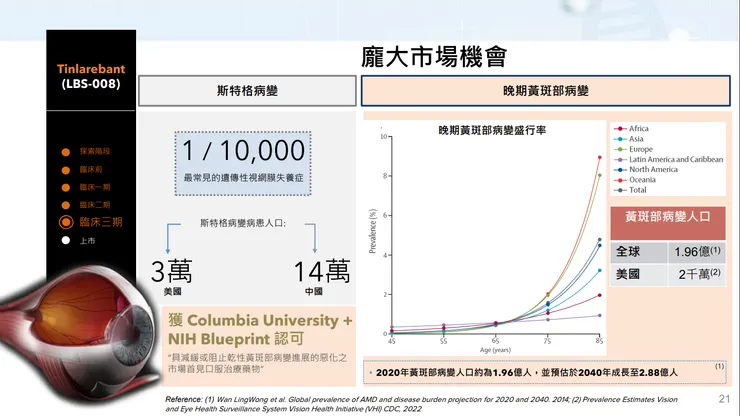Click the Latin America and Caribbean legend entry
Image resolution: width=740 pixels, height=416 pixels.
(x=669, y=160)
